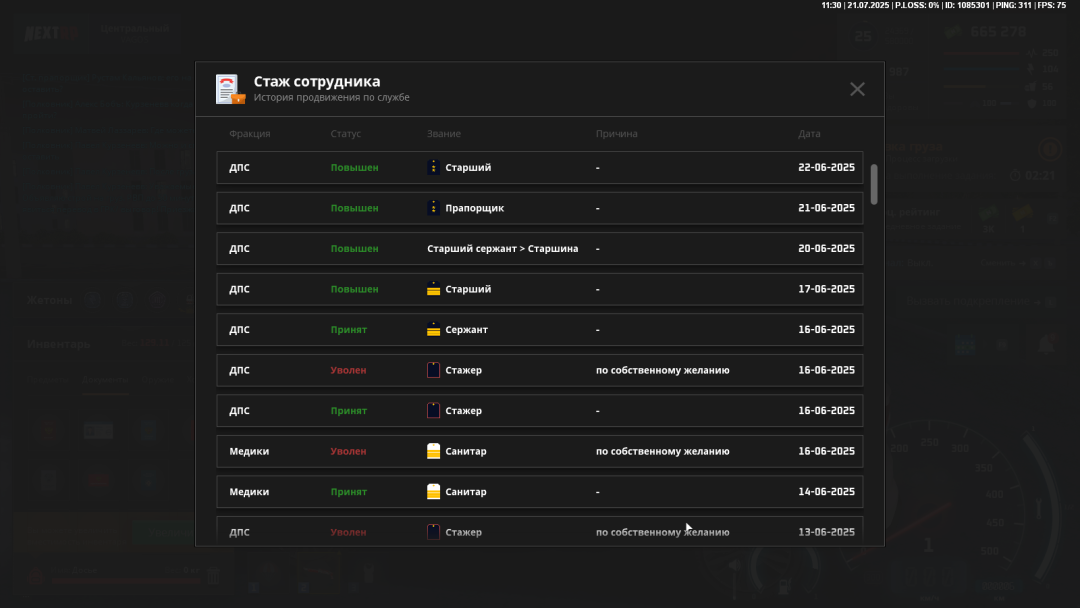The image size is (1080, 608).
Task: Select the date 14-06-2025
Action: 827,492
